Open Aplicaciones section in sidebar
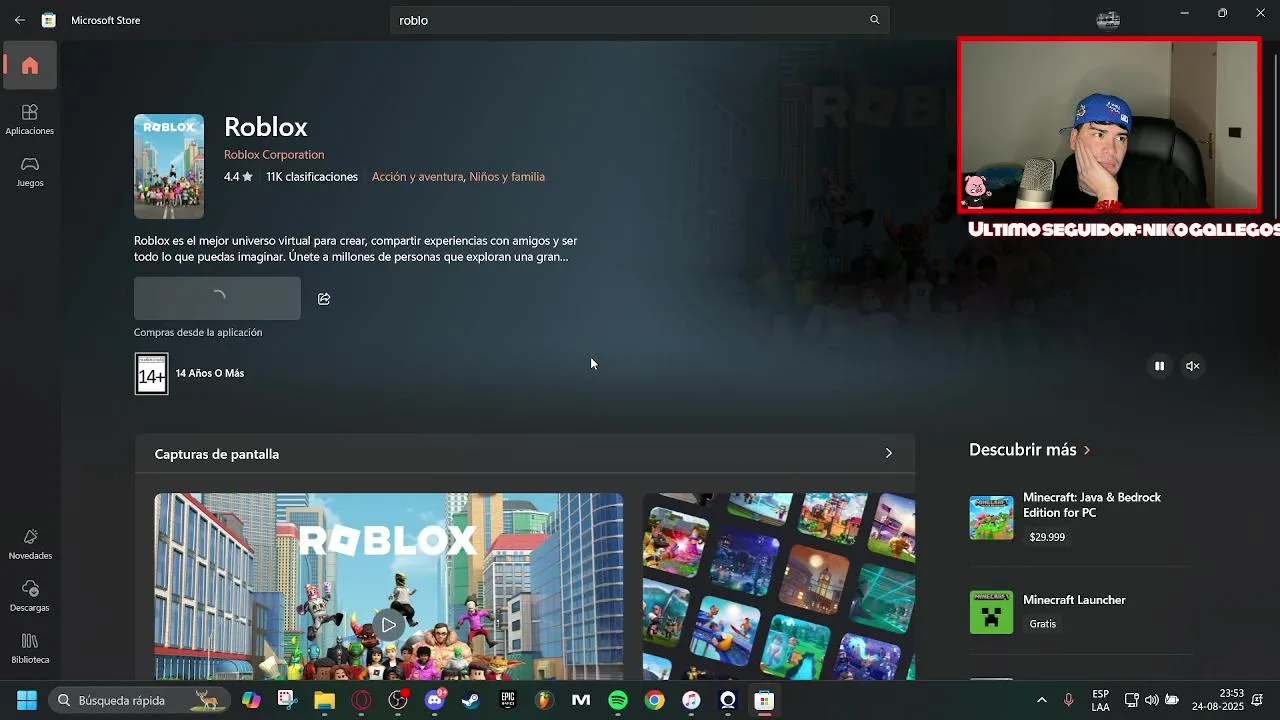The height and width of the screenshot is (720, 1280). pos(30,119)
